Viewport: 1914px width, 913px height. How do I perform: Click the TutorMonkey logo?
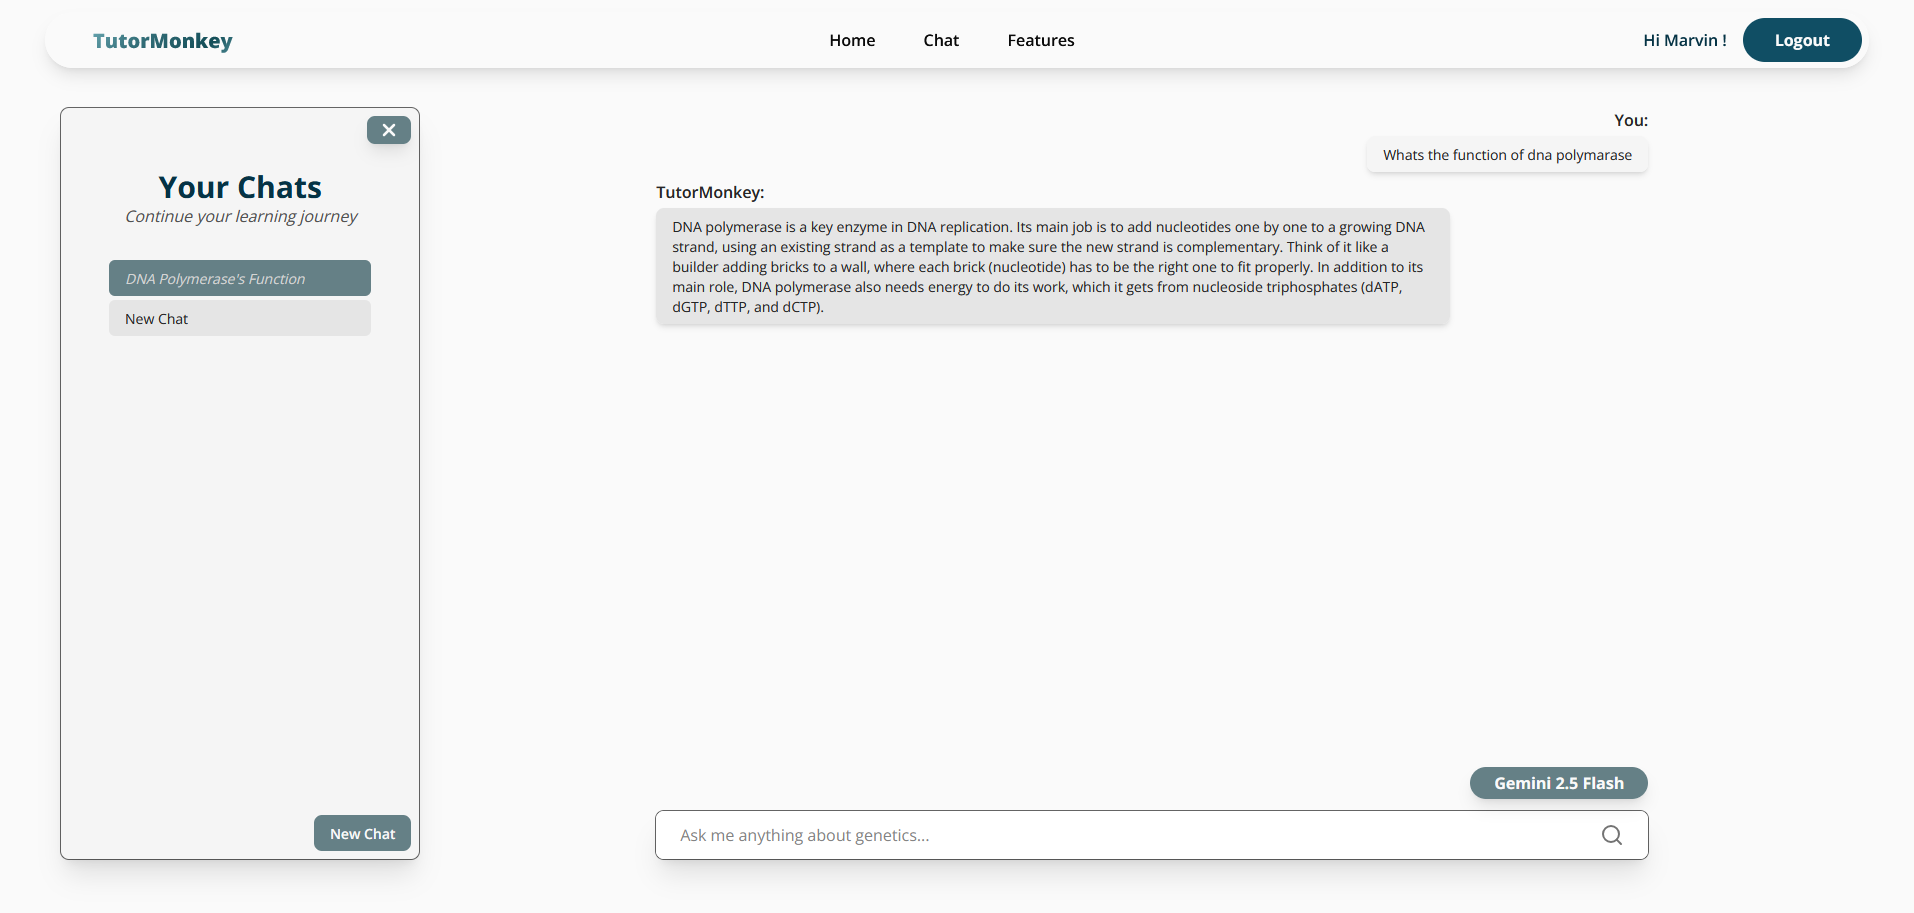162,41
